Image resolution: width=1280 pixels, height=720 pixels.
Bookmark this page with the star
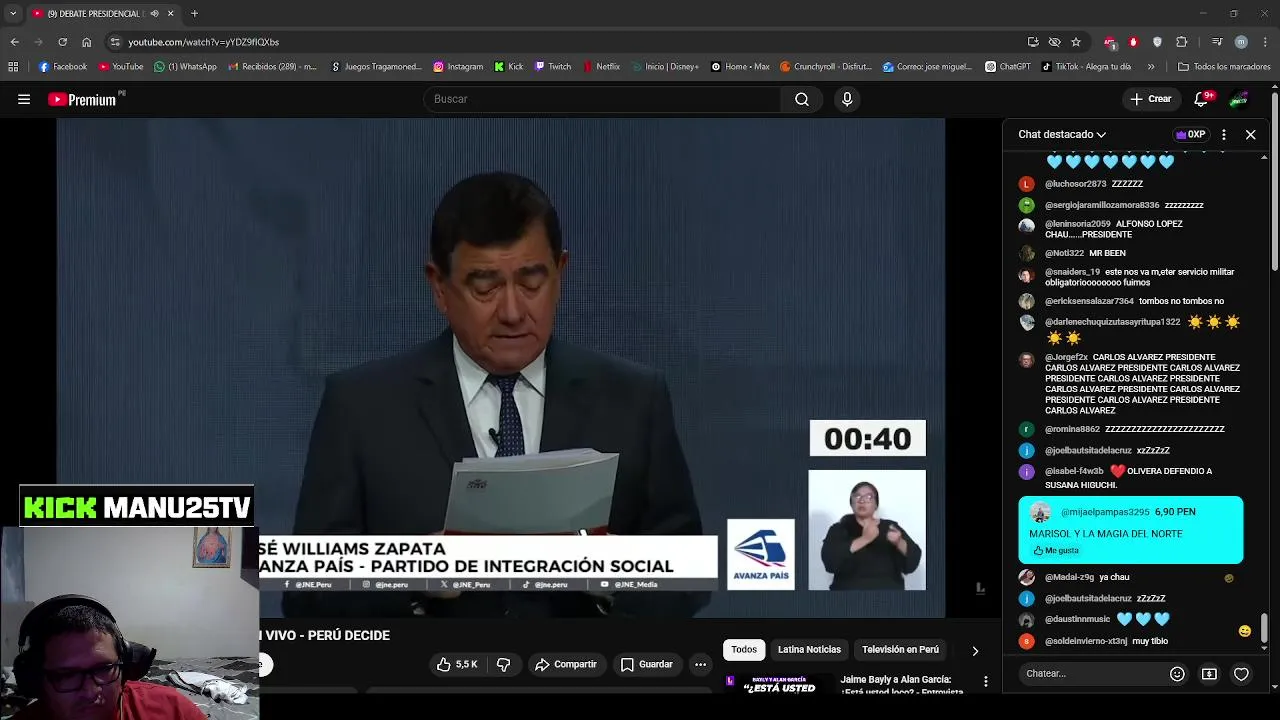1076,42
